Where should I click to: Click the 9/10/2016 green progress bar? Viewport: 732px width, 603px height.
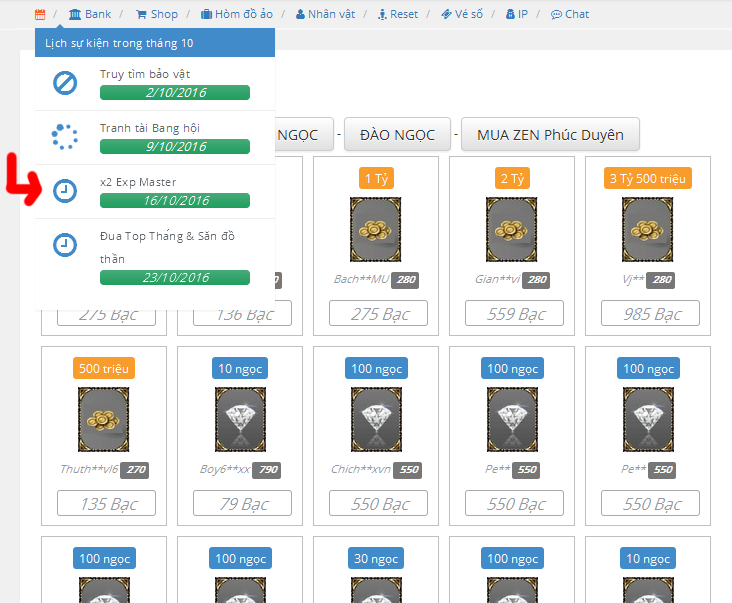(175, 147)
